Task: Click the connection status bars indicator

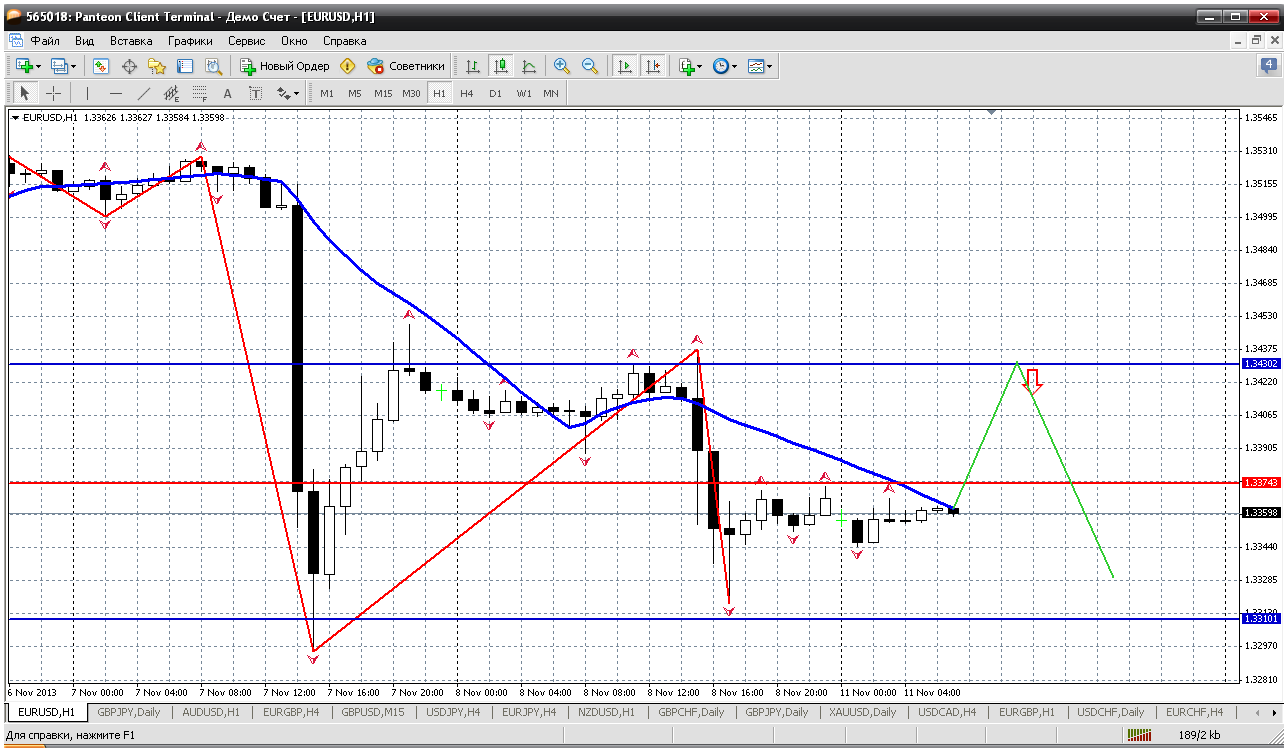Action: pos(1138,736)
